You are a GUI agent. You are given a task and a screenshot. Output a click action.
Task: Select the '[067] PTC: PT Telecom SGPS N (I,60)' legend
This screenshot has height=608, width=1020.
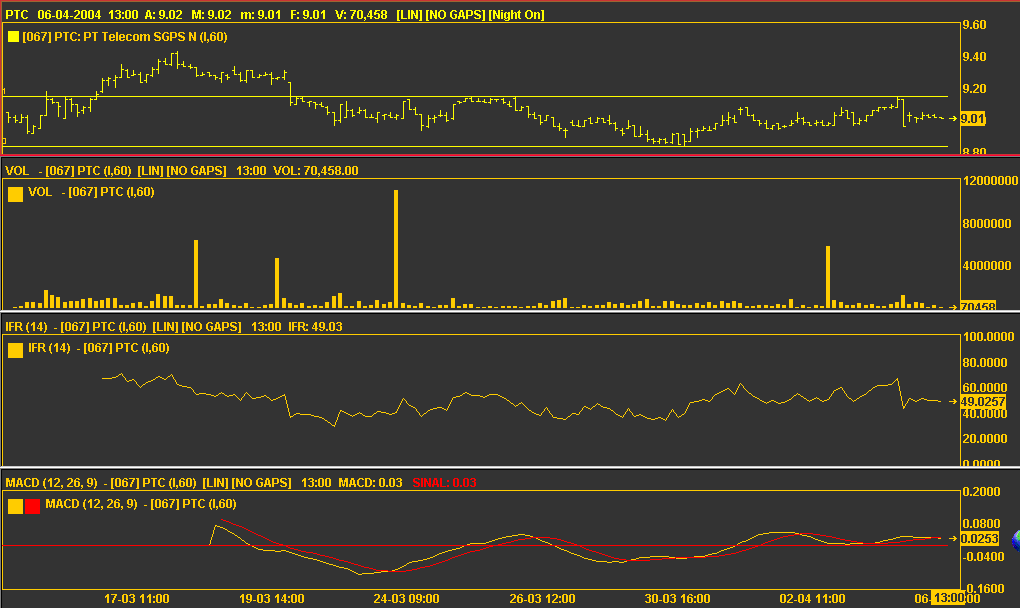(125, 37)
